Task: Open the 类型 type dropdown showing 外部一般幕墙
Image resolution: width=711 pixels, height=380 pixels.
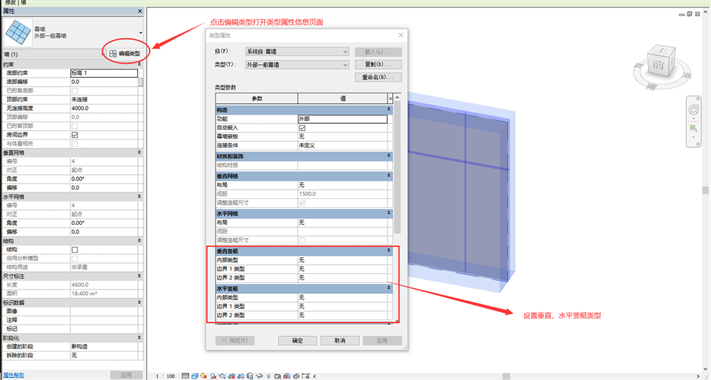Action: [x=297, y=65]
